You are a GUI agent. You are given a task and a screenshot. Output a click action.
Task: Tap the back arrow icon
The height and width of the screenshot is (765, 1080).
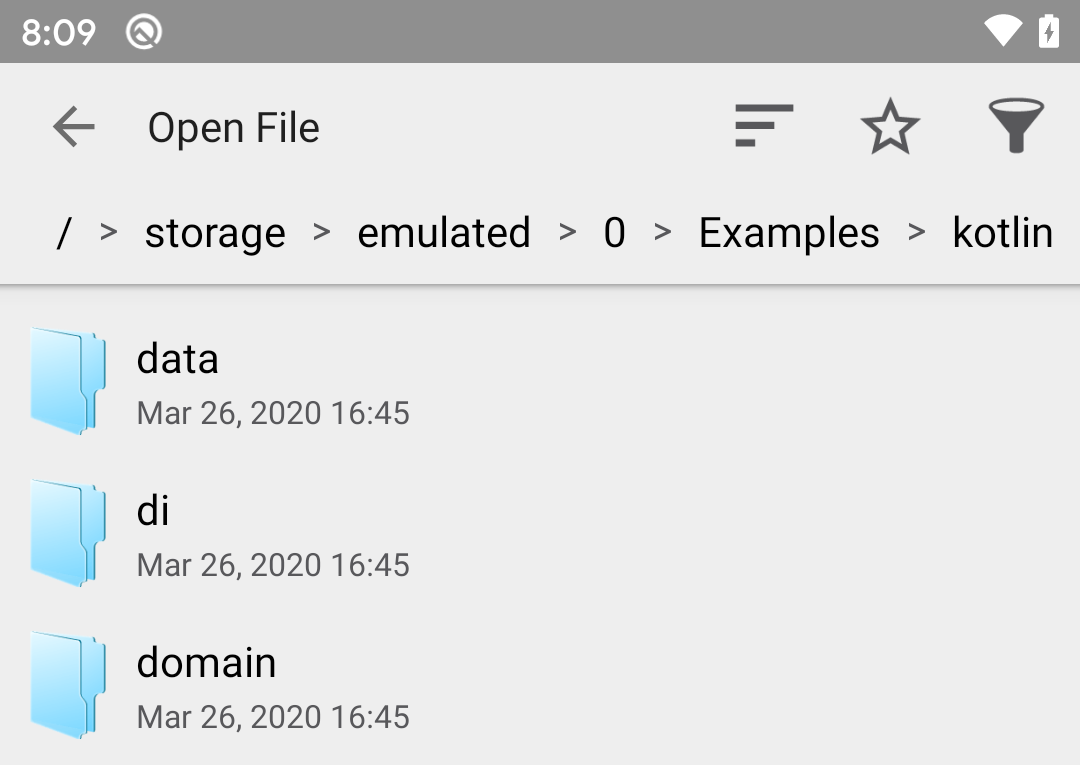[73, 127]
